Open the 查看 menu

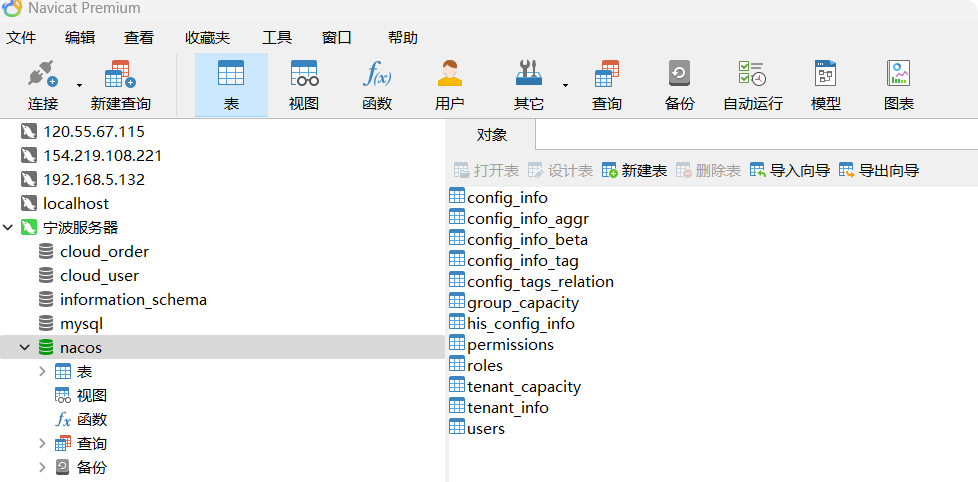138,38
